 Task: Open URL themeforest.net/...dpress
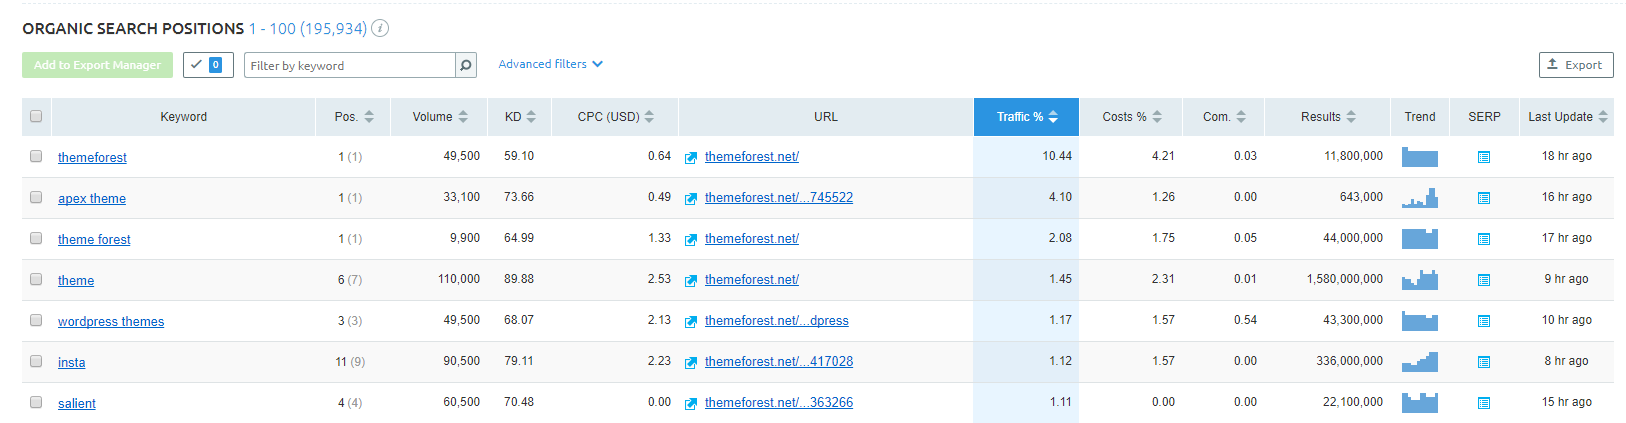pos(777,320)
